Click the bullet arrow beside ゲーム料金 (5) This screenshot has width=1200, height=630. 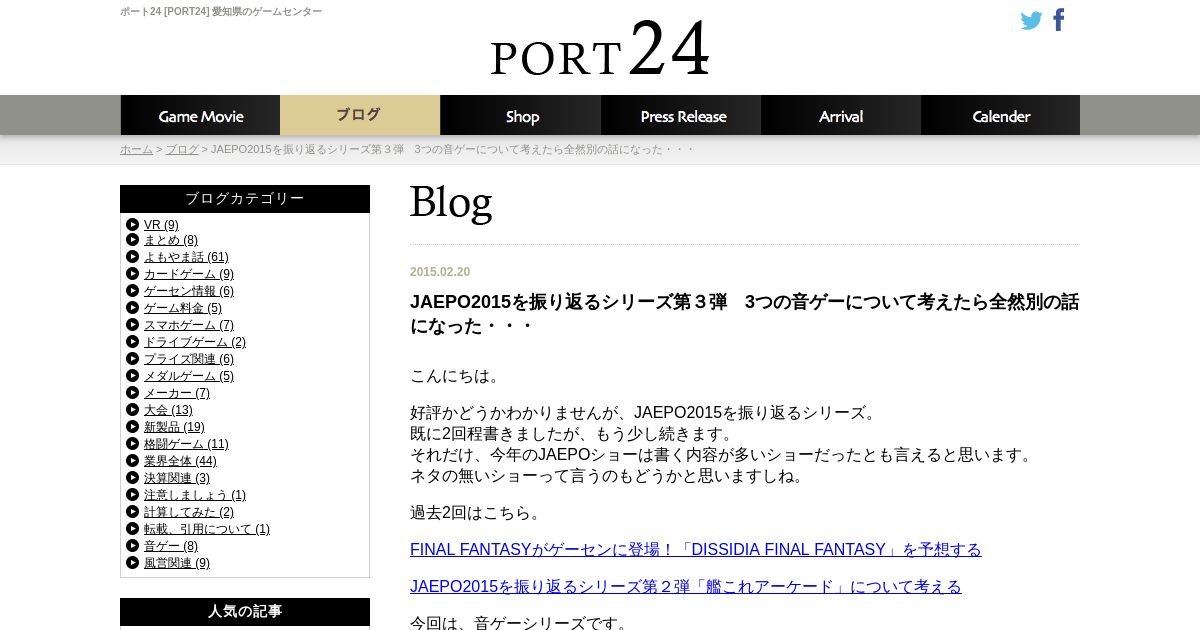[x=132, y=308]
